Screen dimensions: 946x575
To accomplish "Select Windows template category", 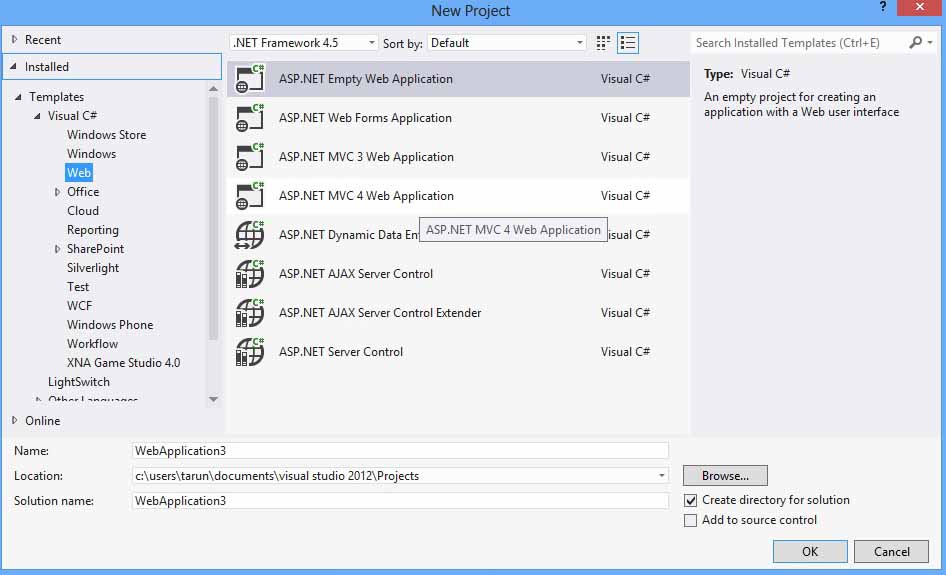I will pyautogui.click(x=91, y=154).
